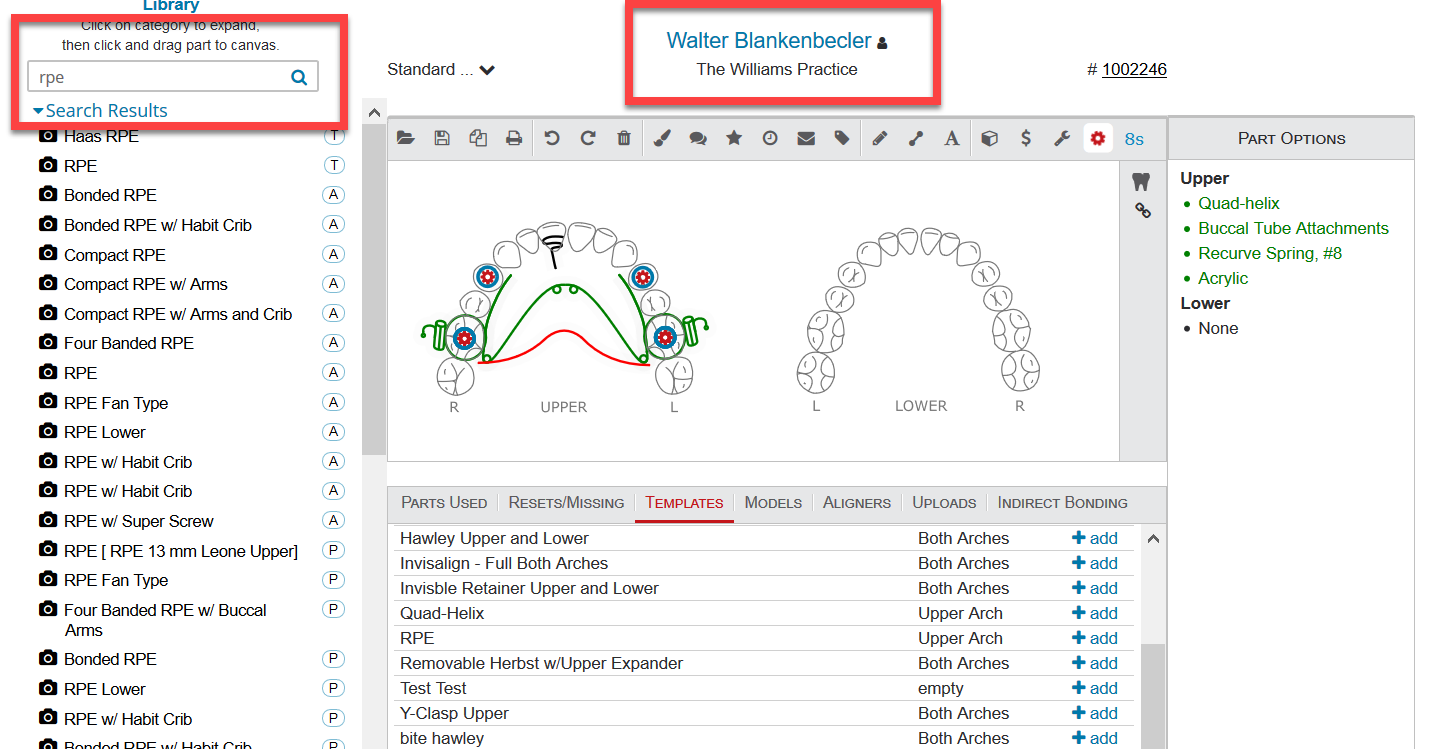Image resolution: width=1429 pixels, height=749 pixels.
Task: Click the 3D cube box icon
Action: click(x=989, y=139)
